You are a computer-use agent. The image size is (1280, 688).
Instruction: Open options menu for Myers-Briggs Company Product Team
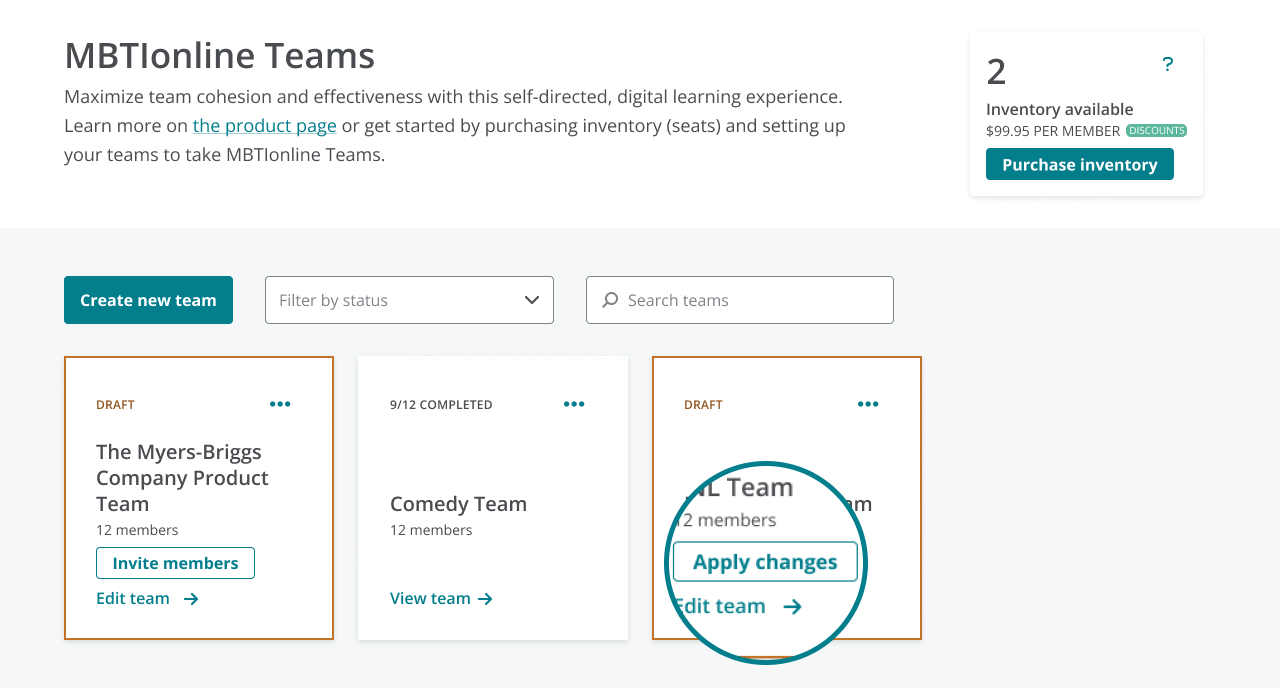pyautogui.click(x=280, y=404)
